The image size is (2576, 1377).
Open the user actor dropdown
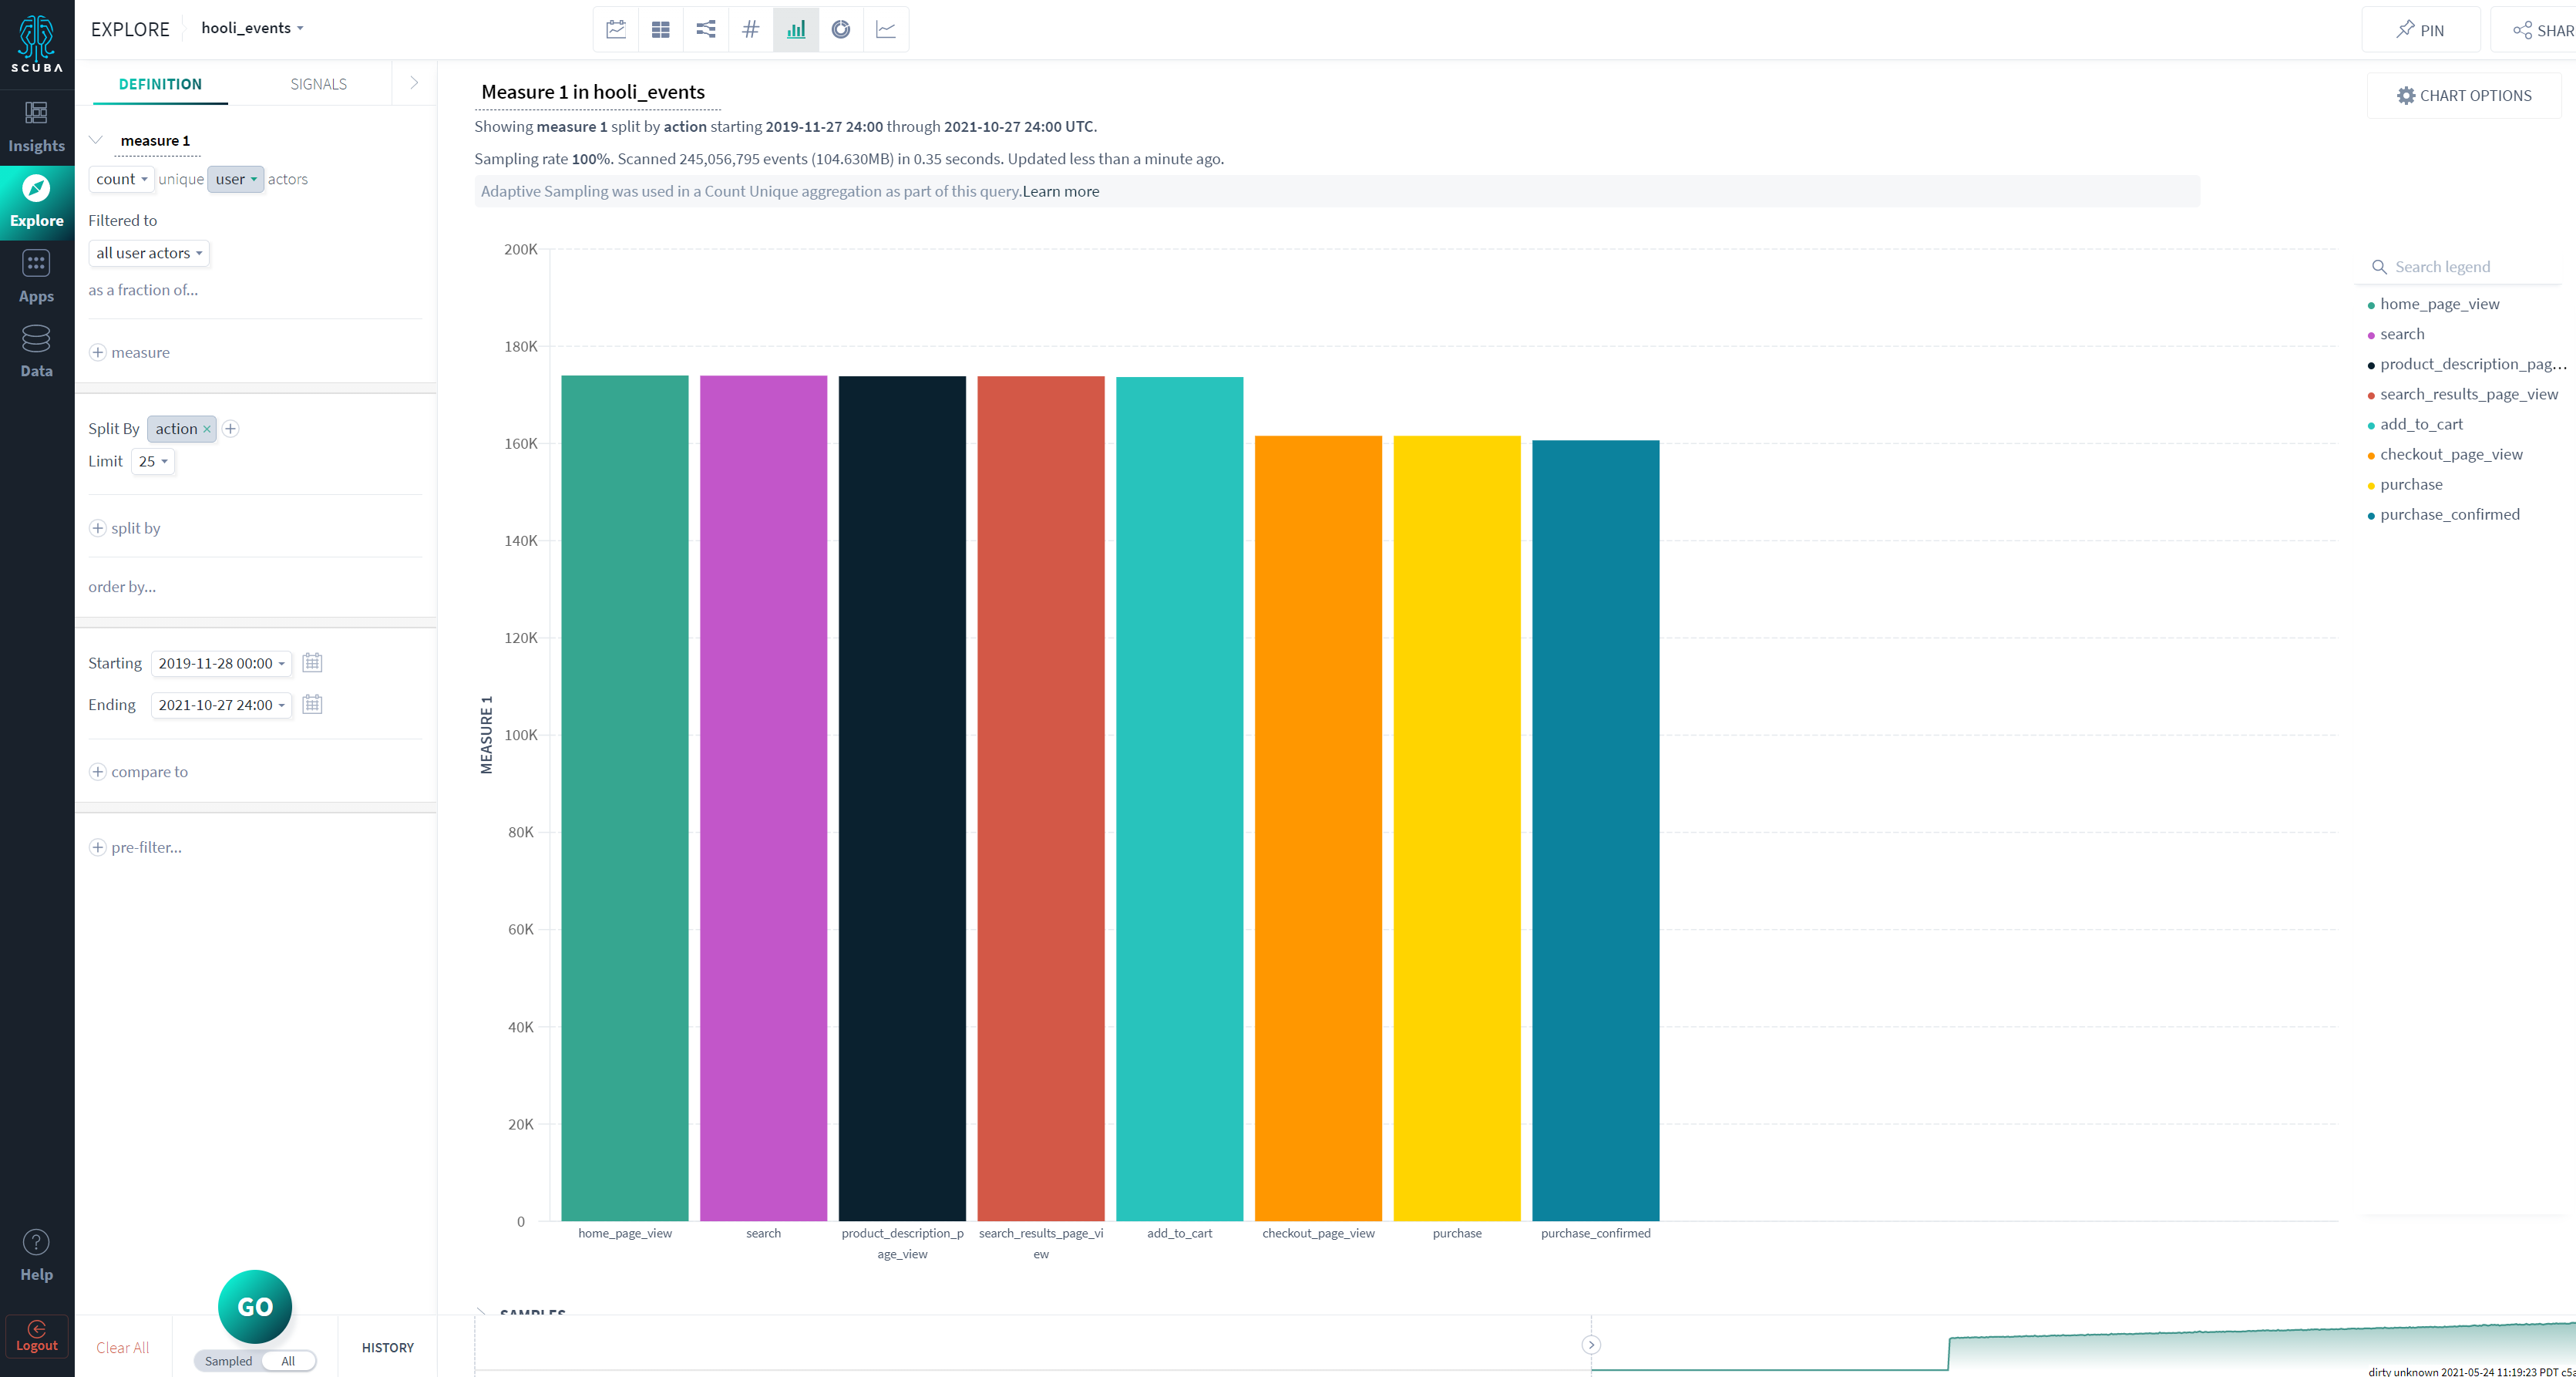point(236,179)
